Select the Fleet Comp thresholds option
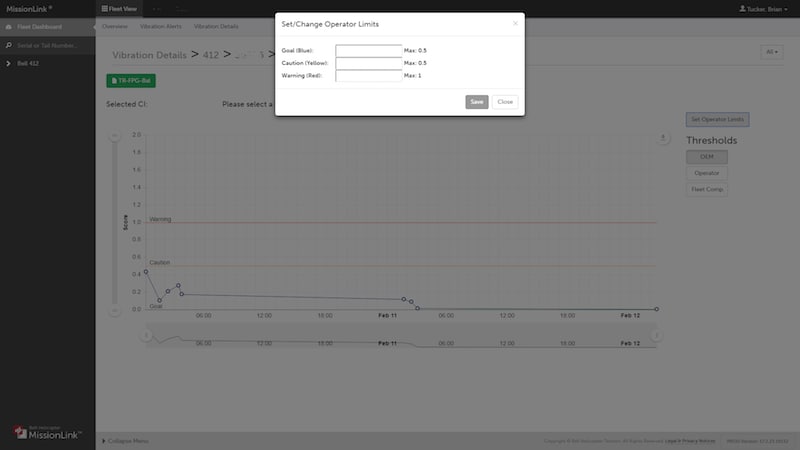 tap(706, 189)
